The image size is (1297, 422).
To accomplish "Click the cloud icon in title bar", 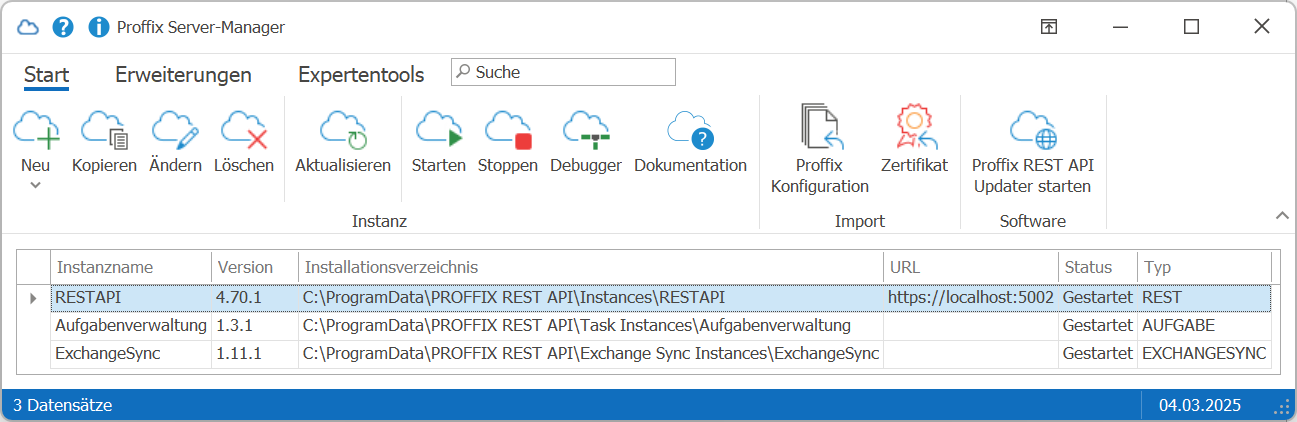I will pyautogui.click(x=28, y=27).
